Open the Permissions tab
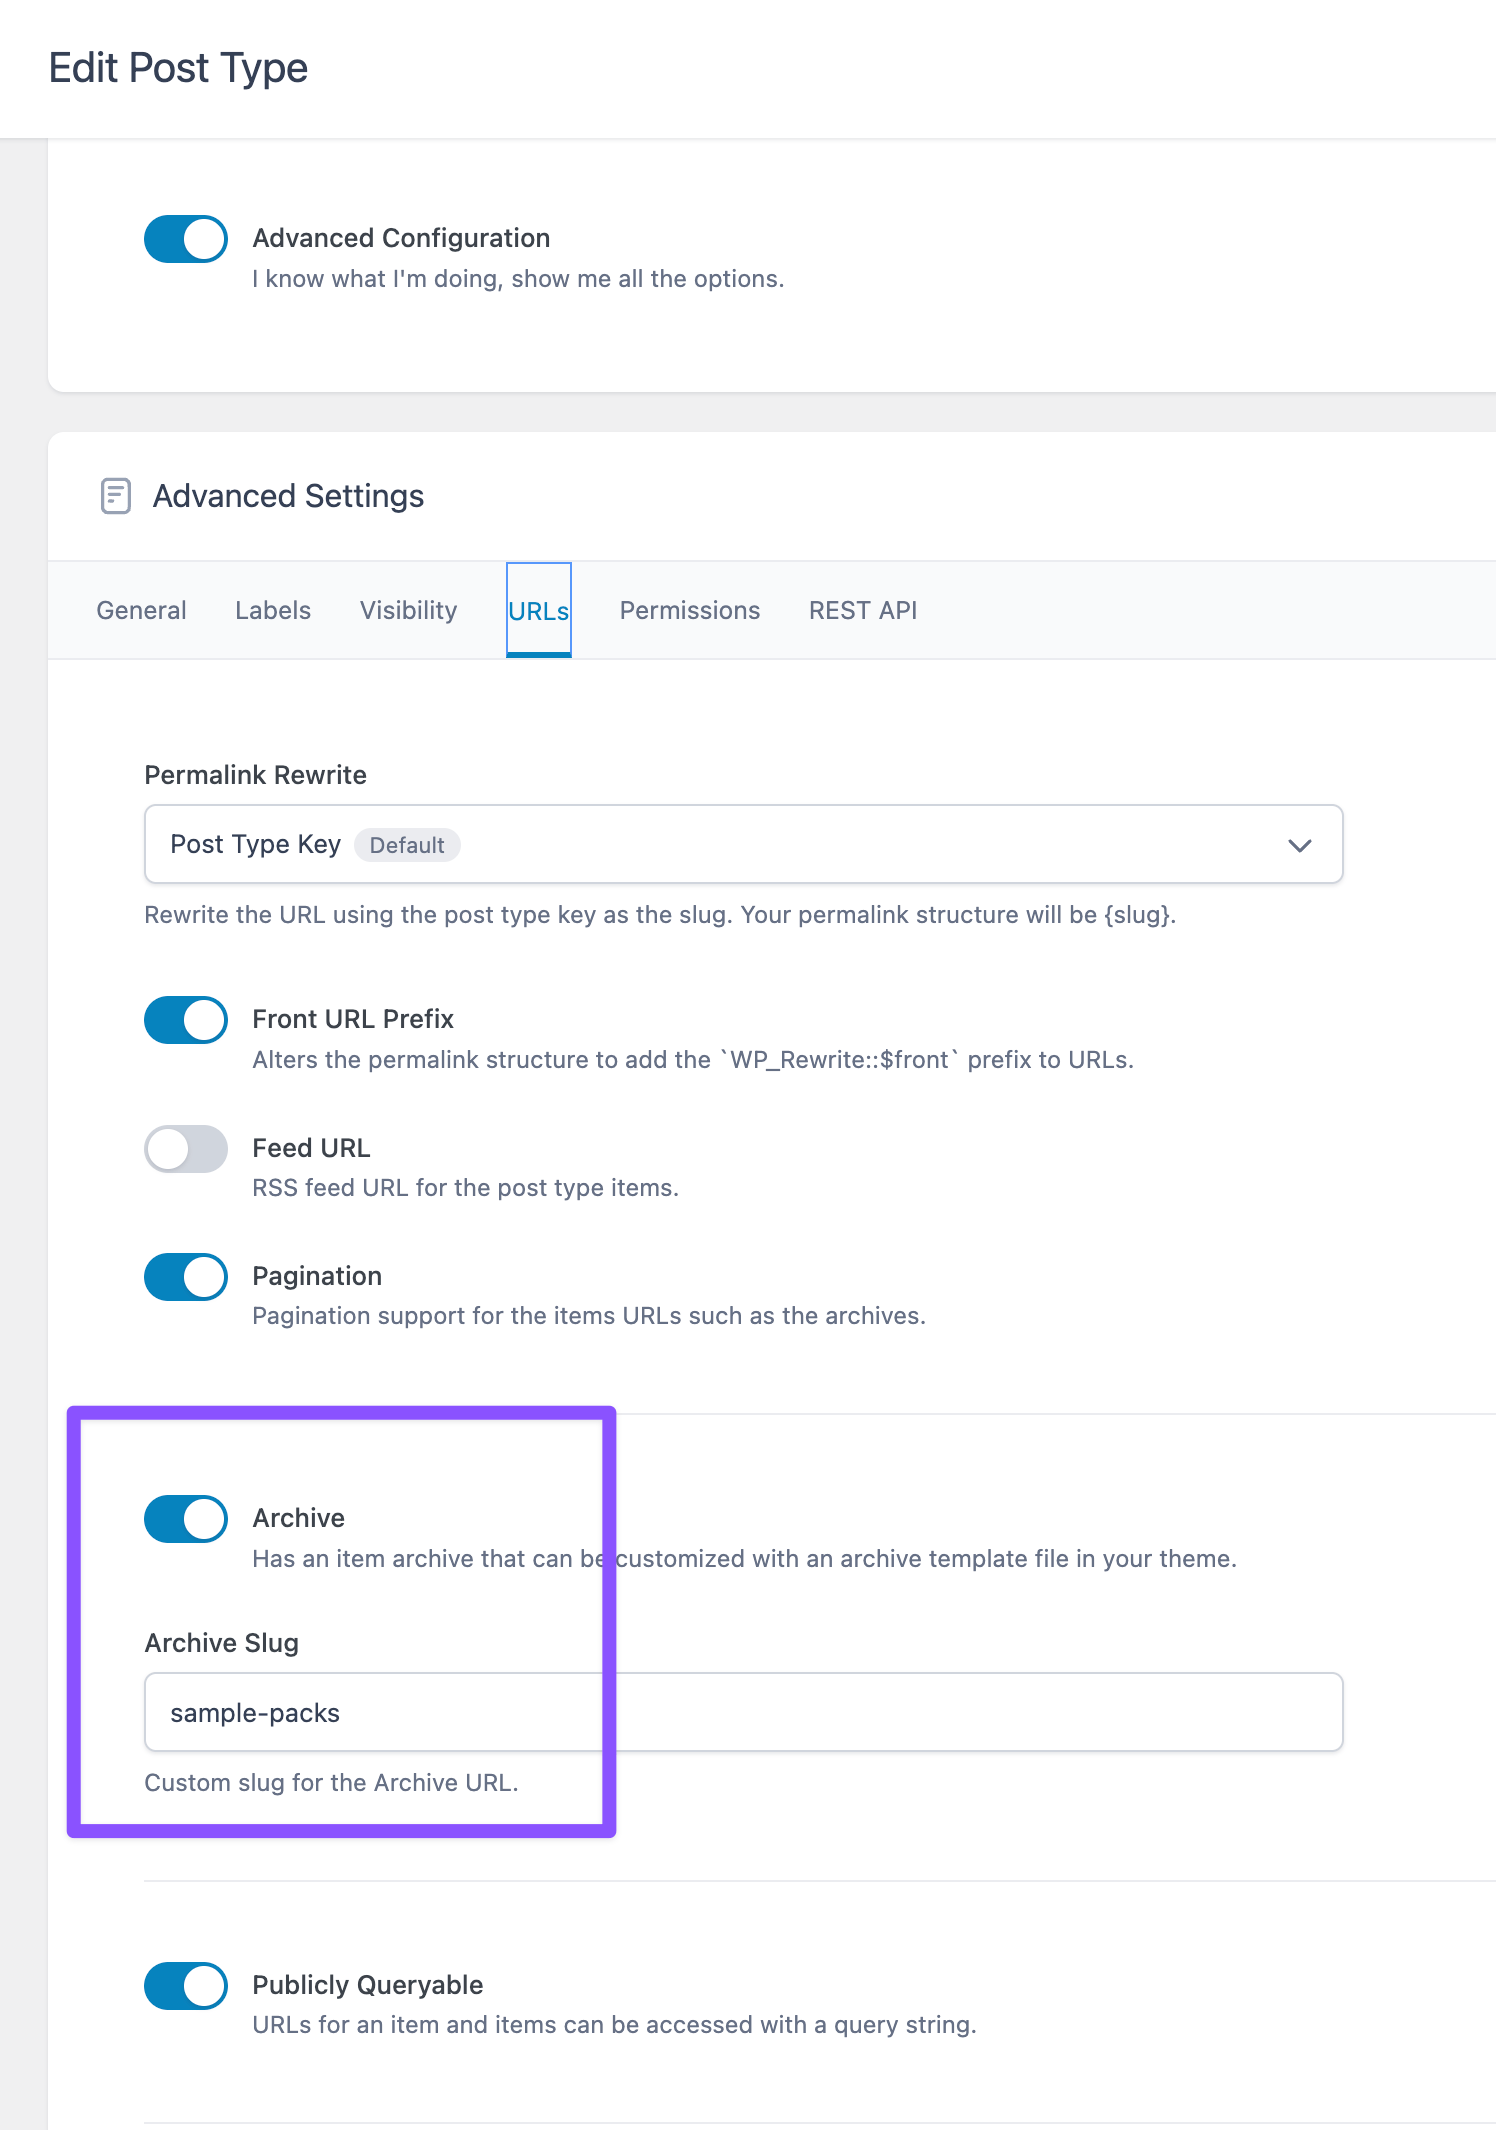Image resolution: width=1496 pixels, height=2130 pixels. click(x=689, y=610)
